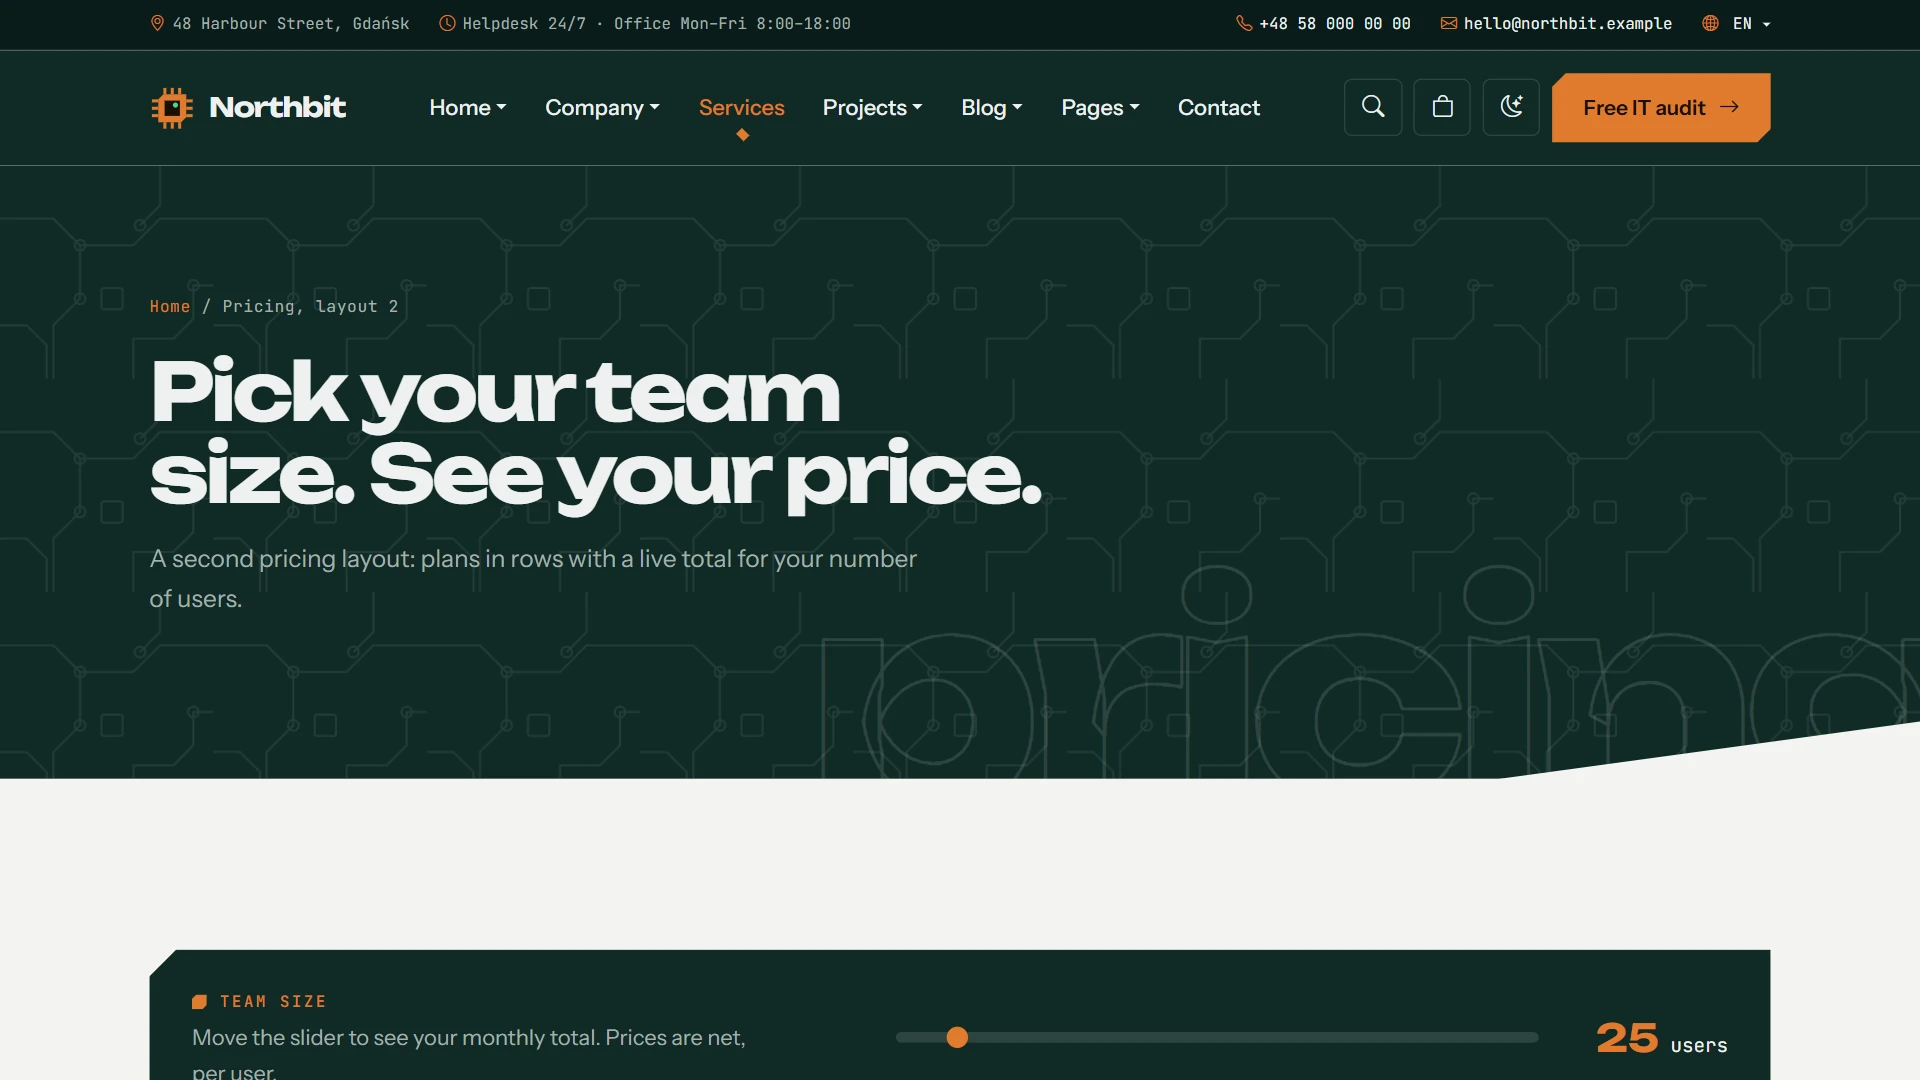This screenshot has height=1080, width=1920.
Task: Click the clock icon beside Helpdesk
Action: click(x=447, y=23)
